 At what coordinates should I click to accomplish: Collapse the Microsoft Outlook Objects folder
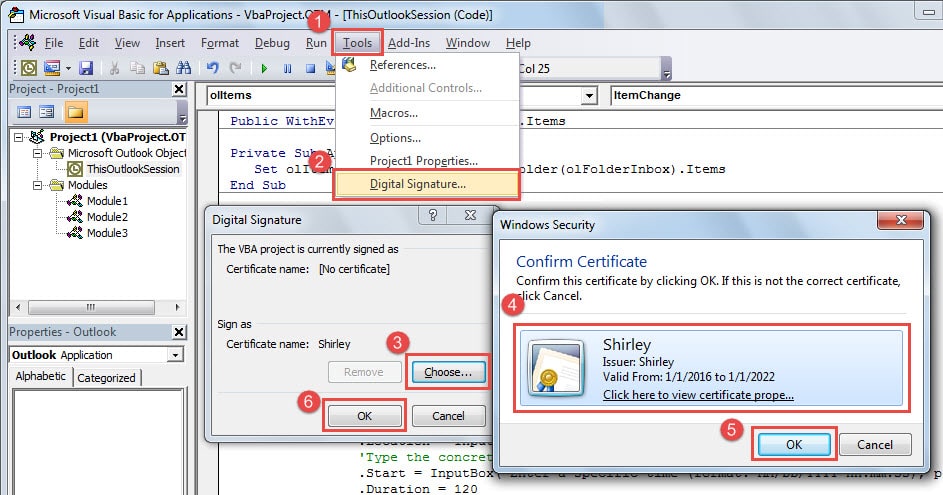click(x=38, y=153)
